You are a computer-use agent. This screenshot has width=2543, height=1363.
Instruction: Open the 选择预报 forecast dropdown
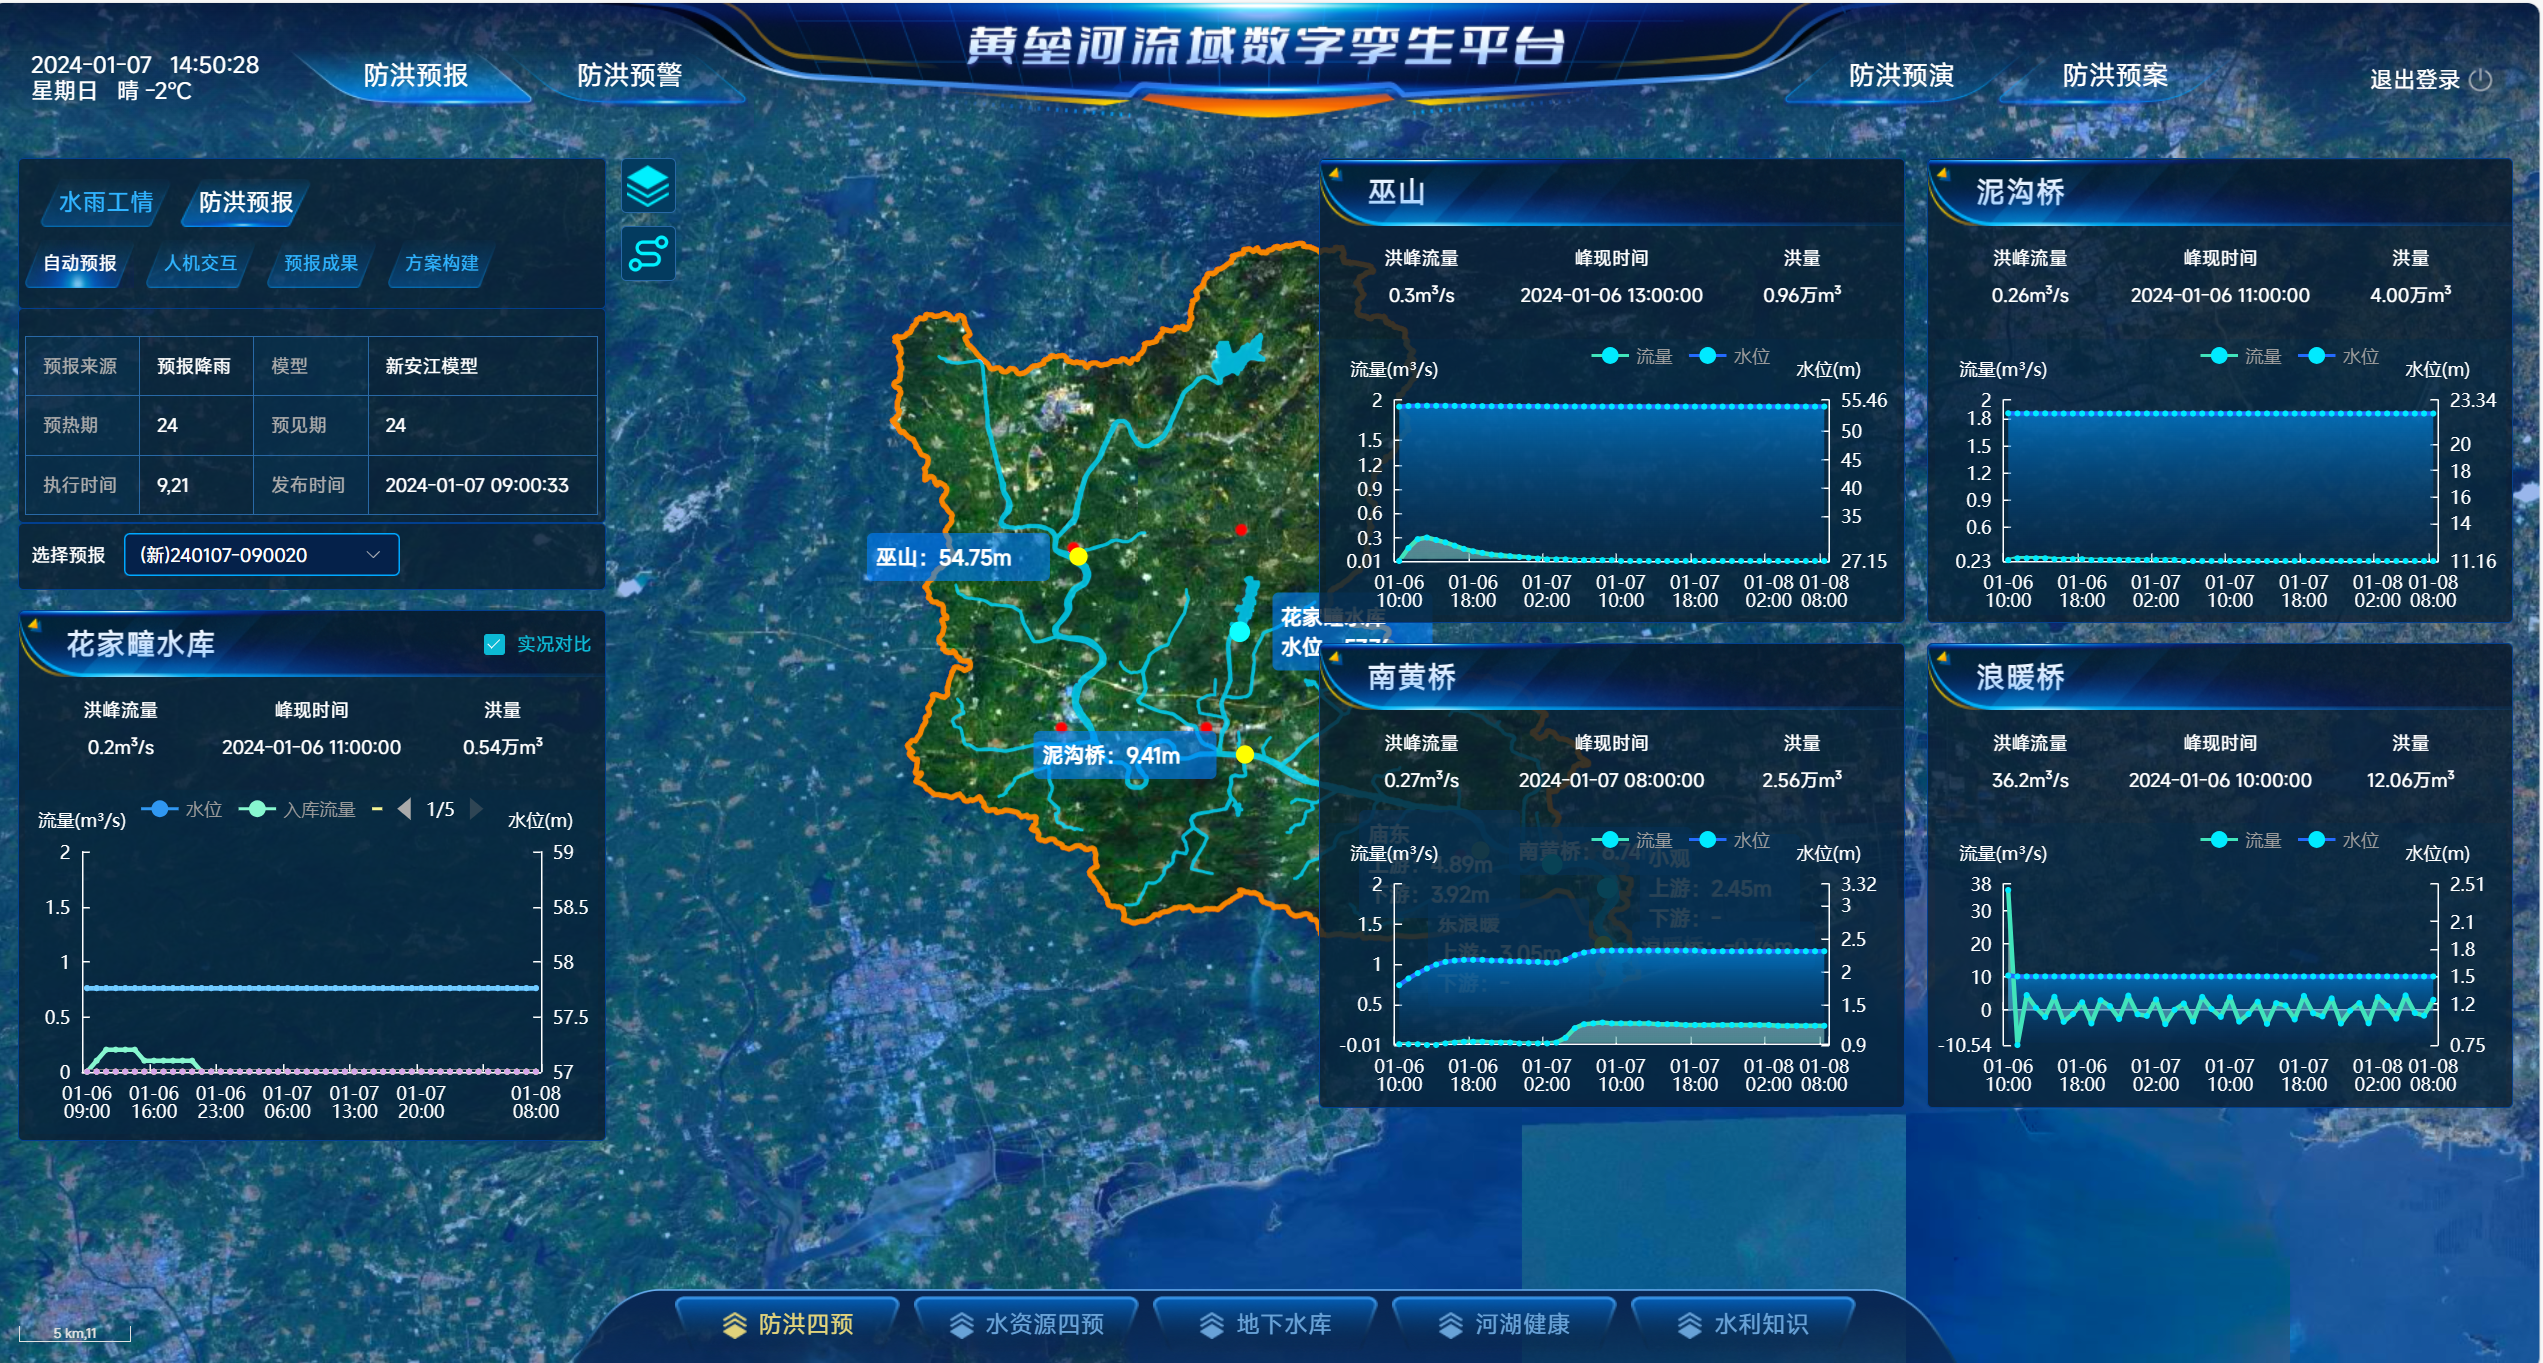tap(261, 555)
